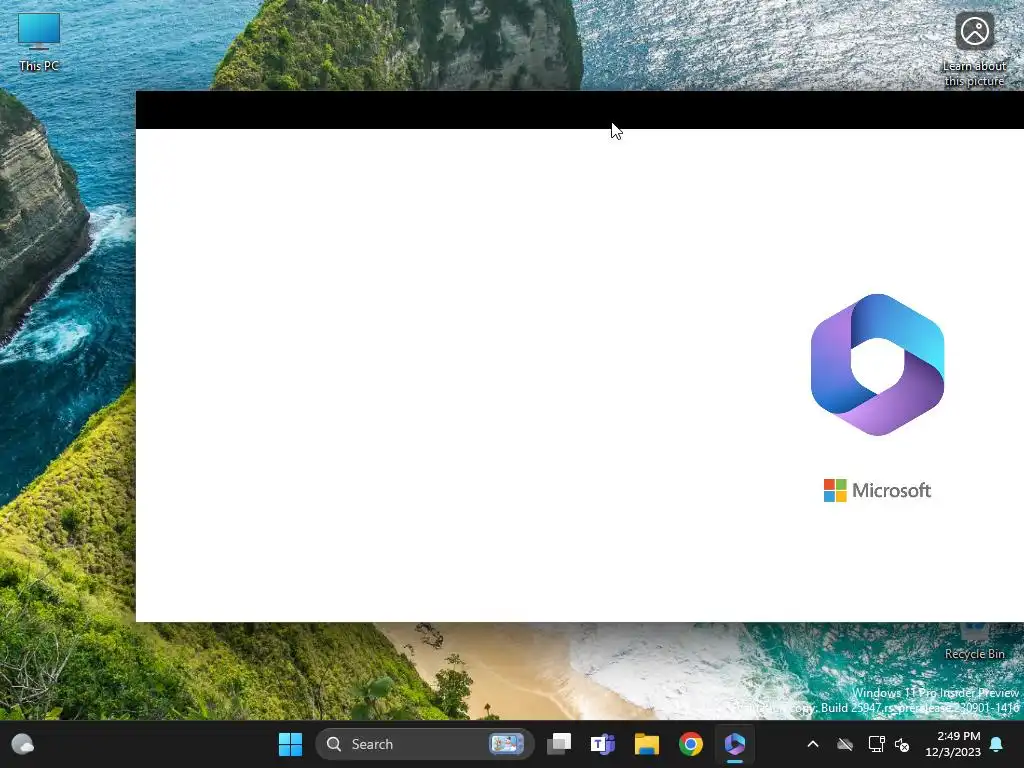Click the Microsoft 365 splash logo
Screen dimensions: 1024x768
[x=877, y=364]
